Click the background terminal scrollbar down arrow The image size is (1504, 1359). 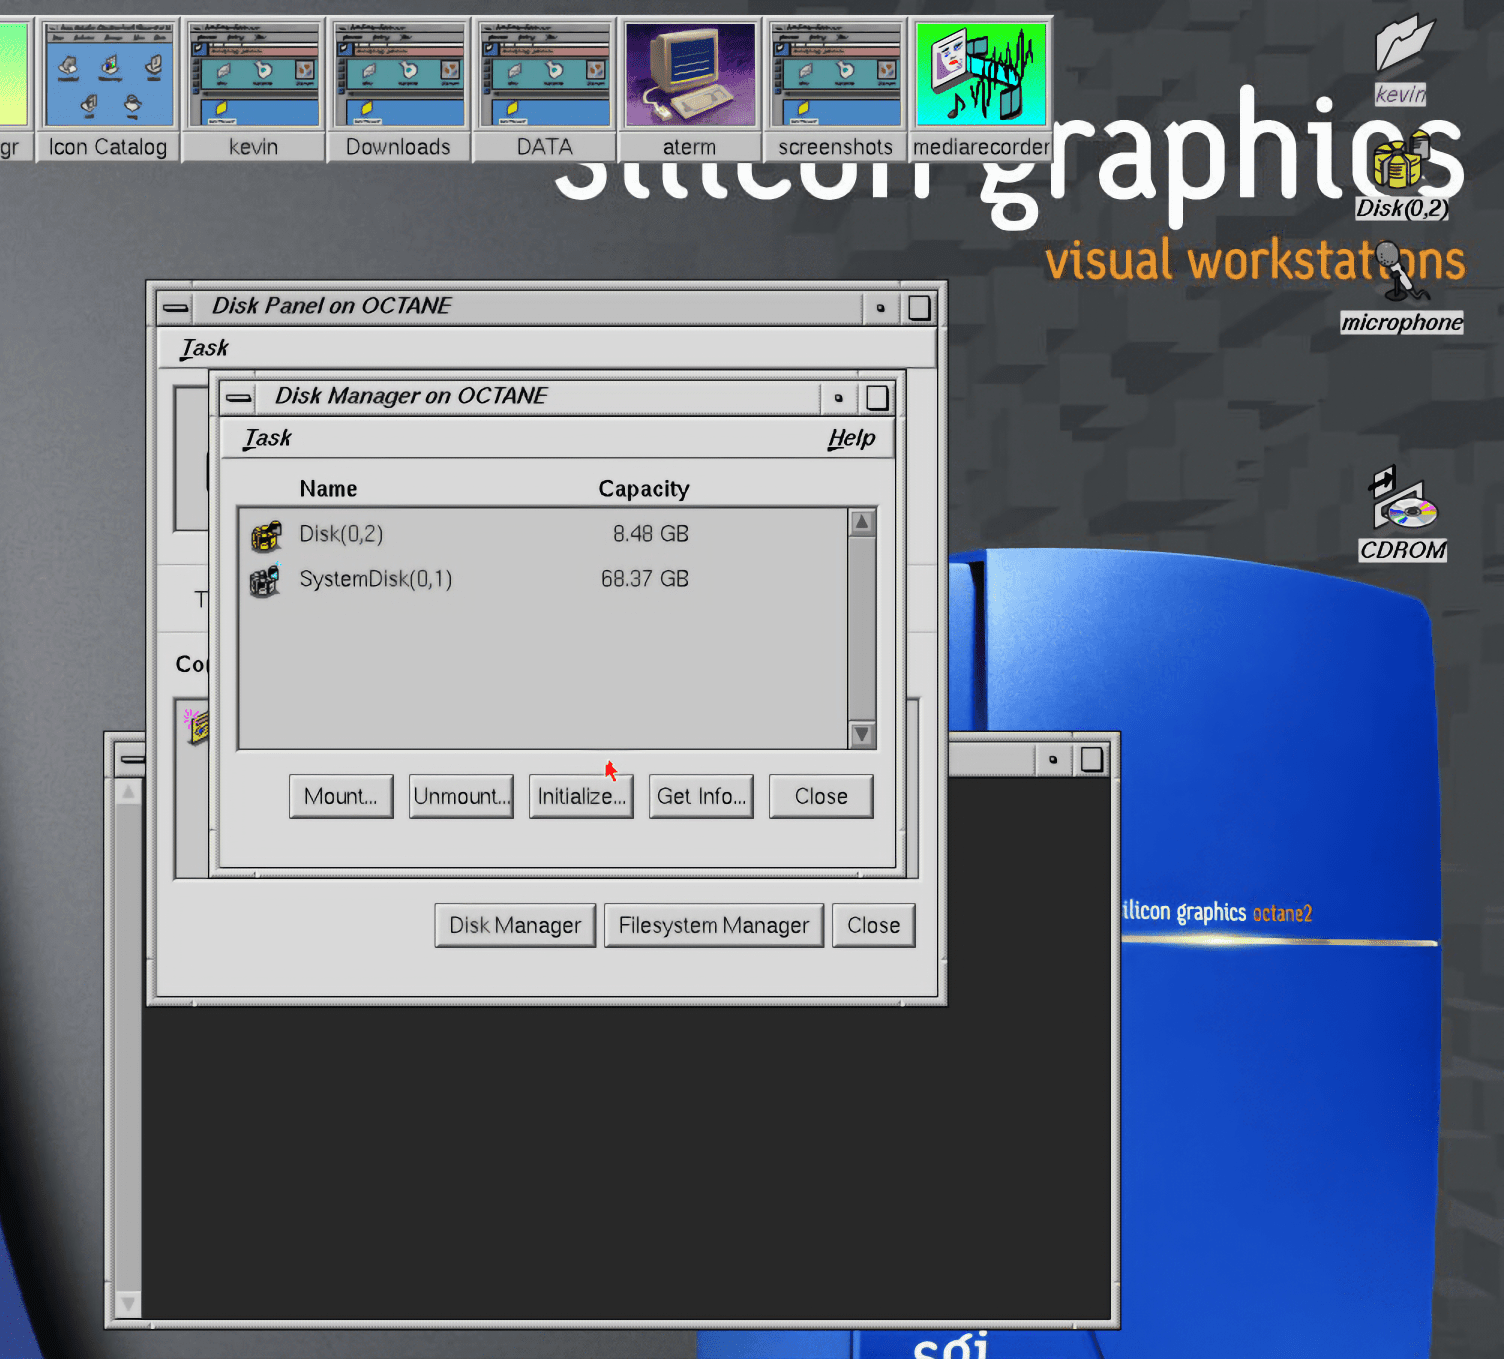pyautogui.click(x=128, y=1304)
